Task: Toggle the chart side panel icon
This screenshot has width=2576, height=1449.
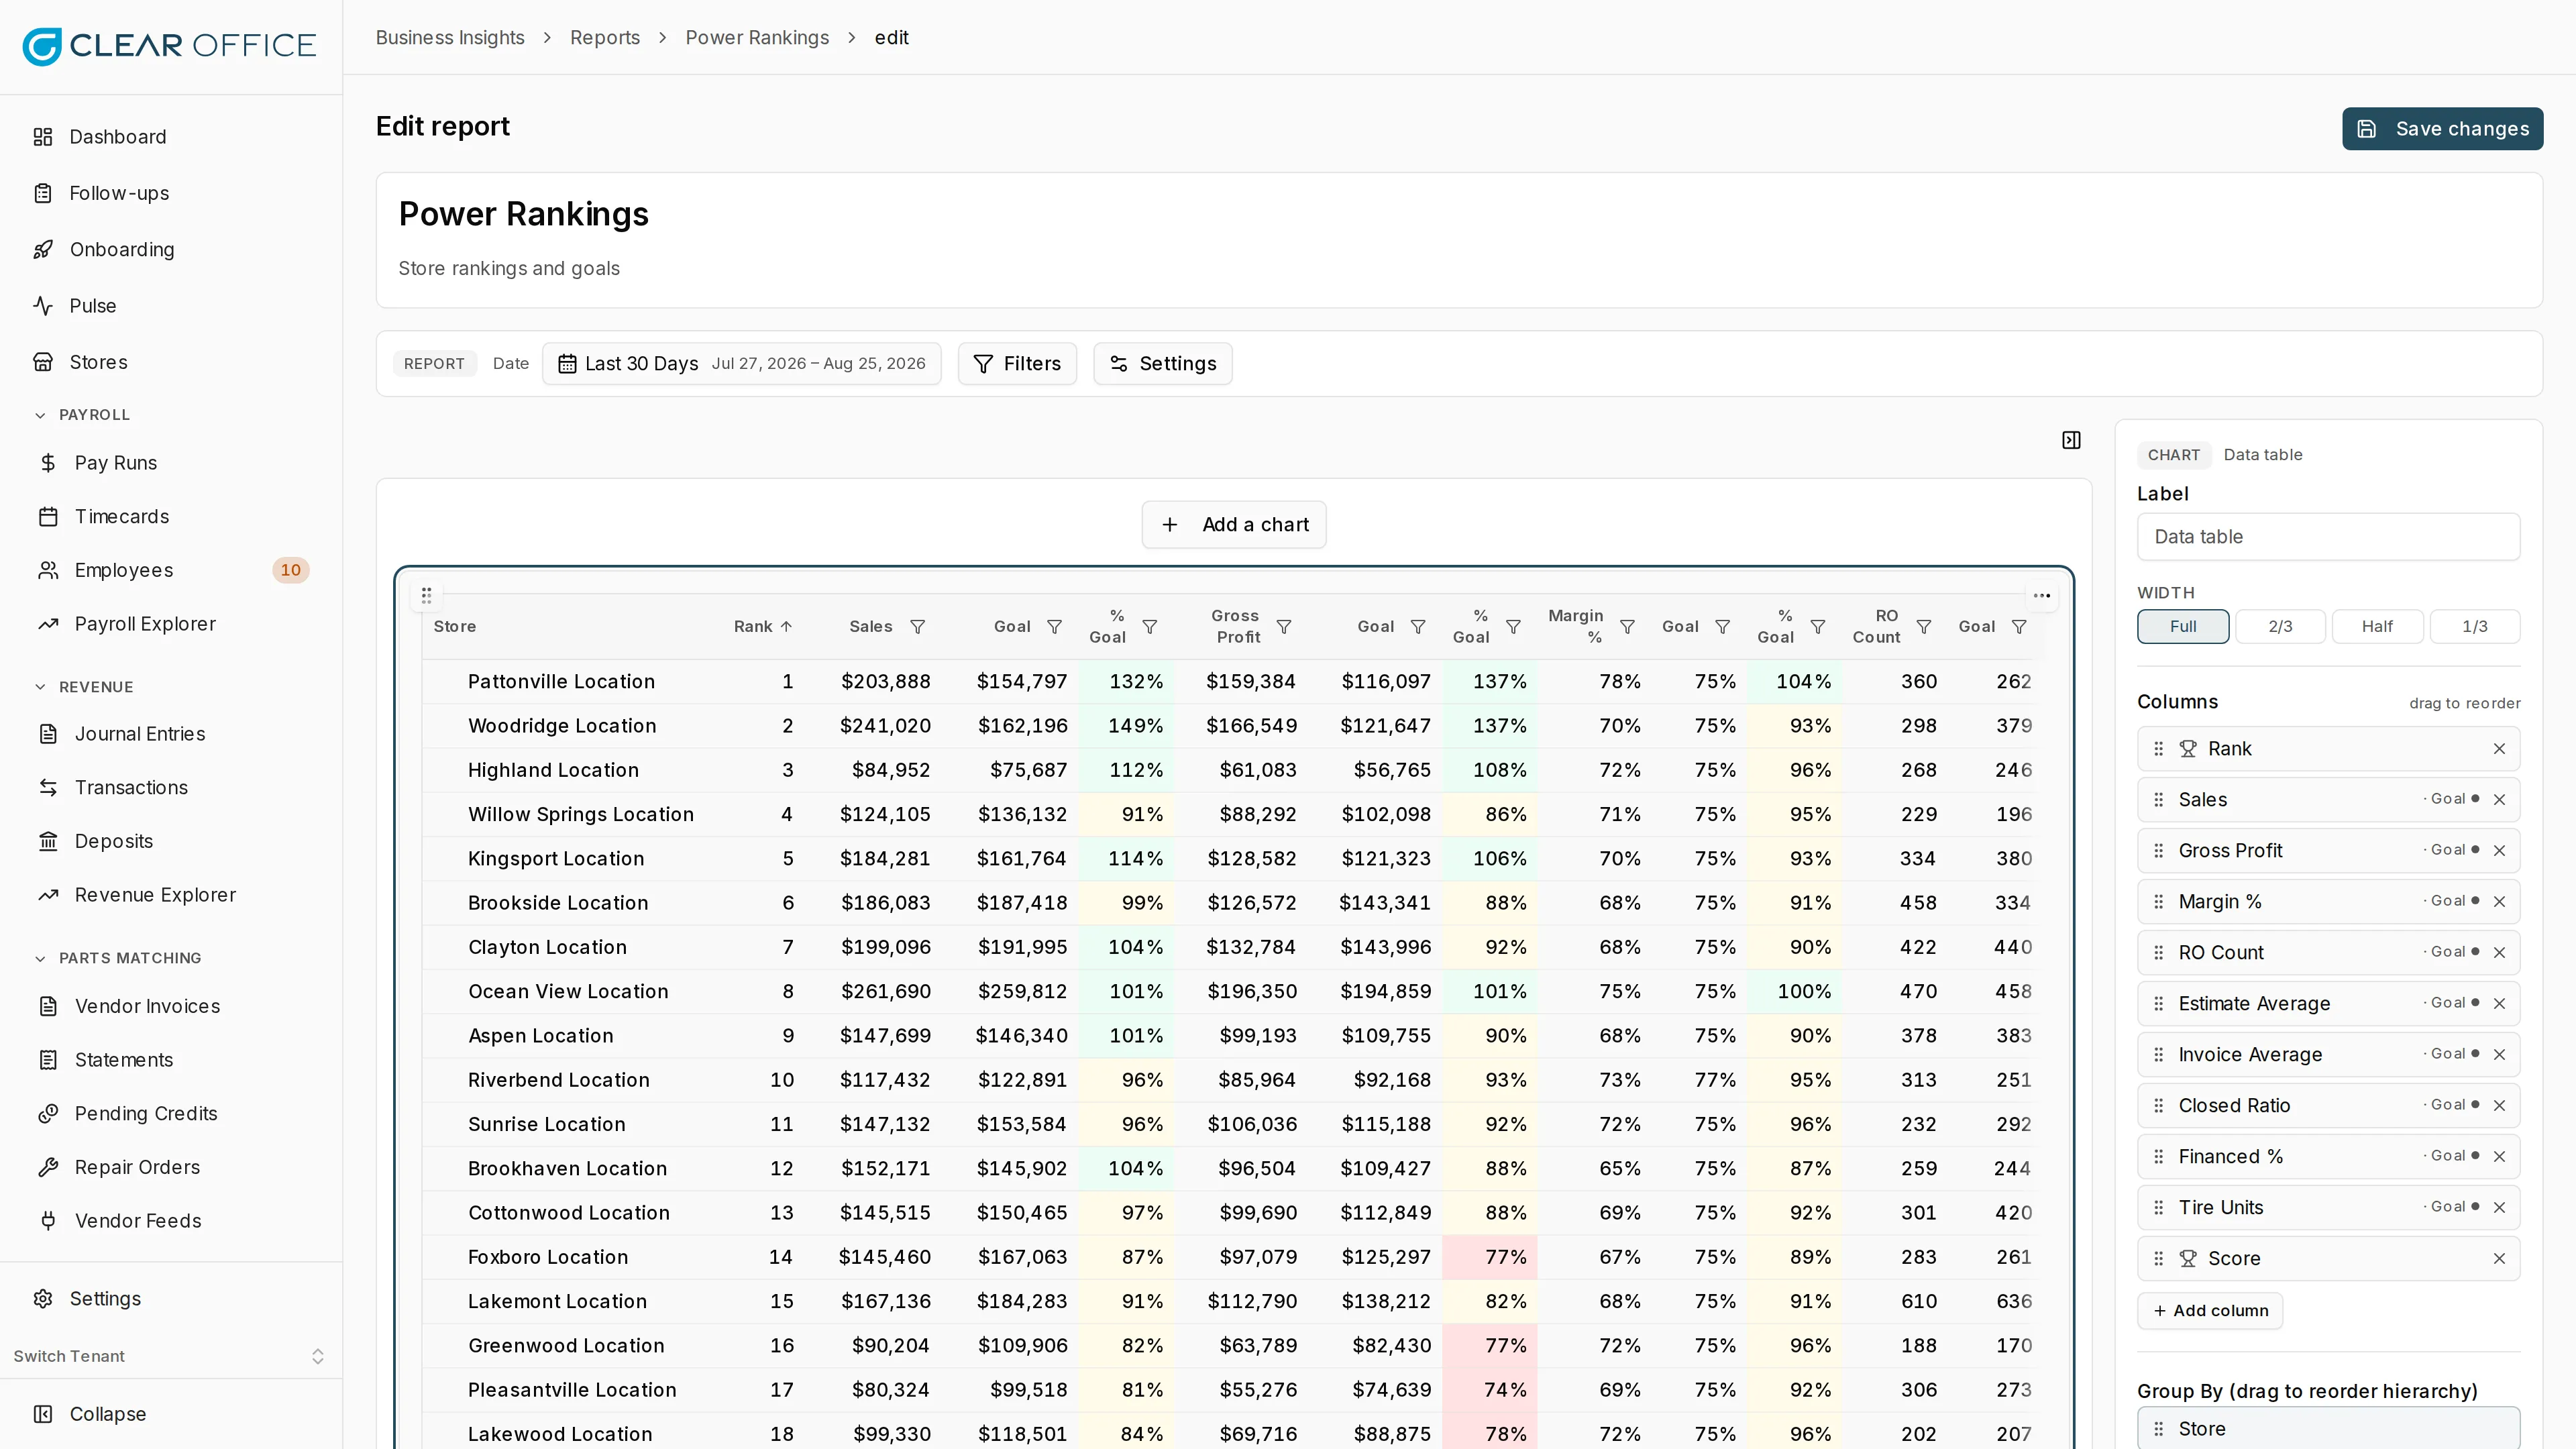Action: (2071, 440)
